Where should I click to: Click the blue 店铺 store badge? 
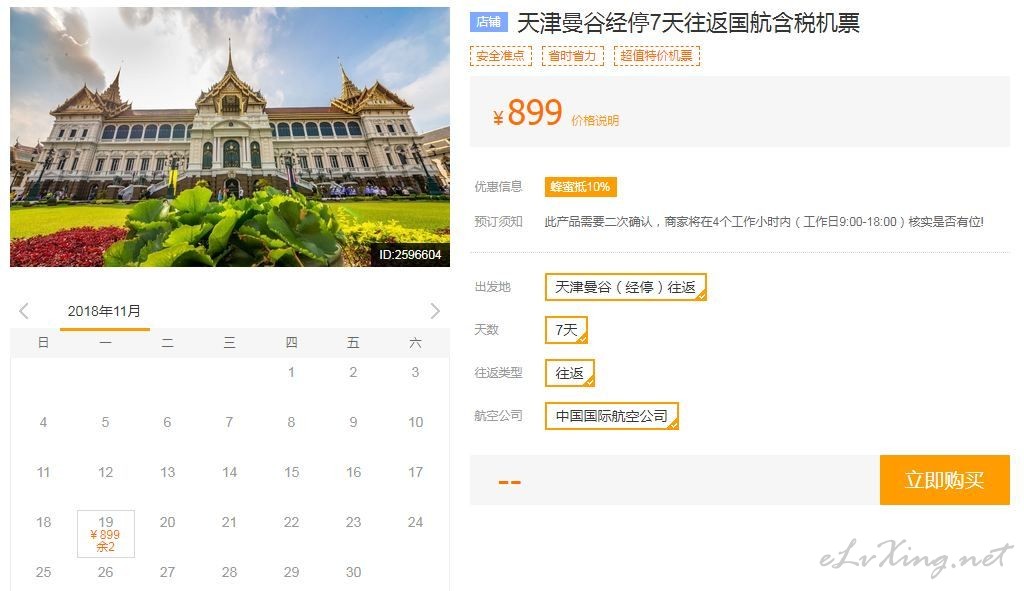point(488,22)
